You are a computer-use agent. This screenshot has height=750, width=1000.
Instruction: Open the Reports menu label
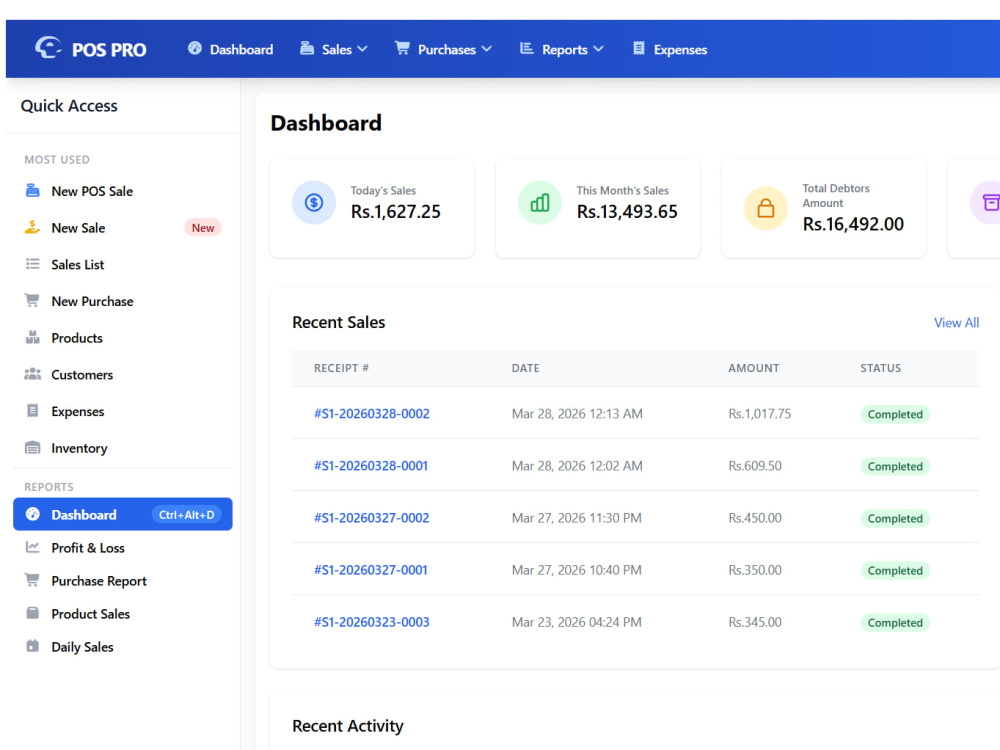(x=564, y=50)
